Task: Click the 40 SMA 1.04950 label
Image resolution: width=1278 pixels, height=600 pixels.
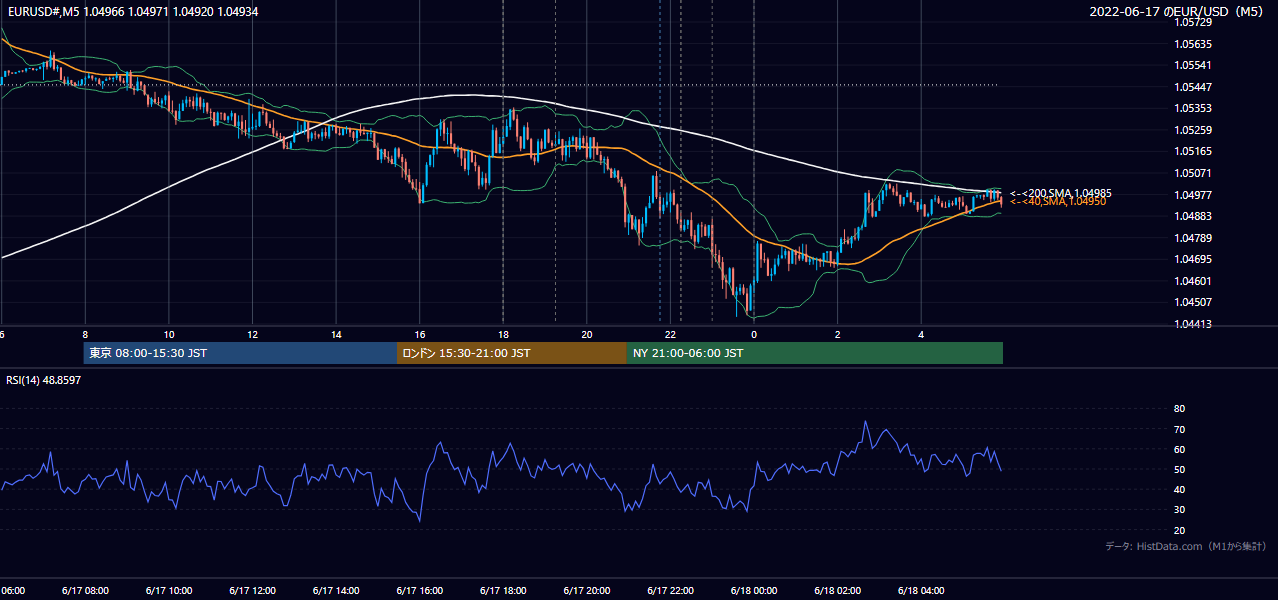Action: 1057,202
